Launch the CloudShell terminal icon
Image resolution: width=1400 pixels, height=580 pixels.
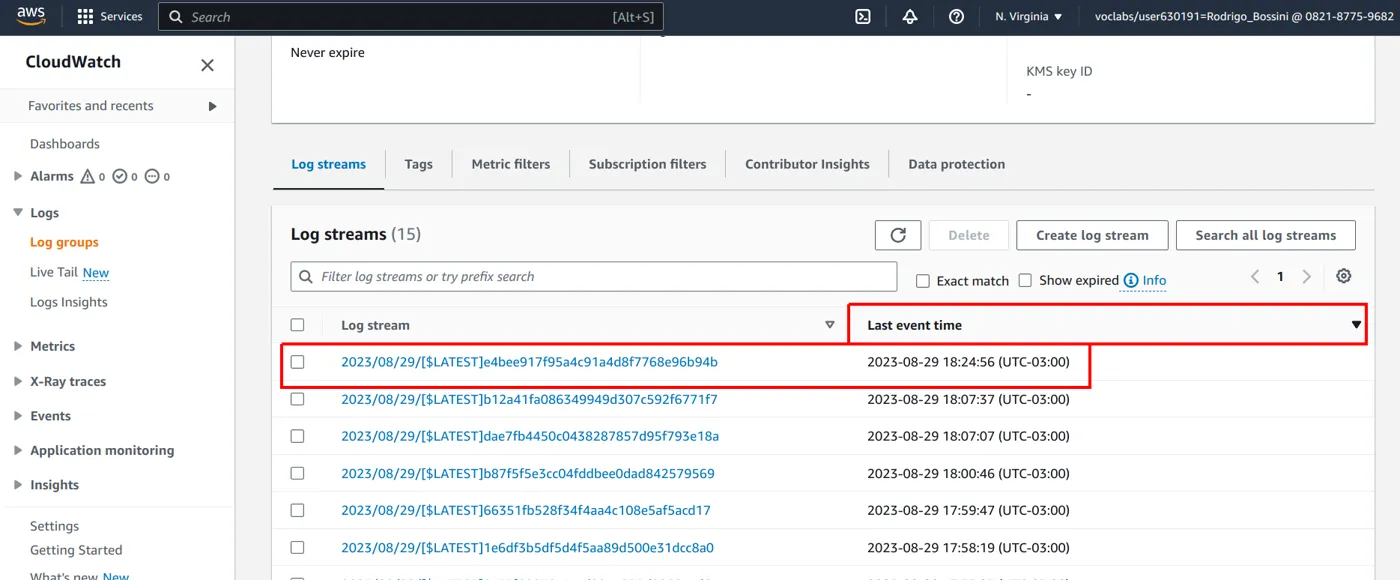pos(863,17)
